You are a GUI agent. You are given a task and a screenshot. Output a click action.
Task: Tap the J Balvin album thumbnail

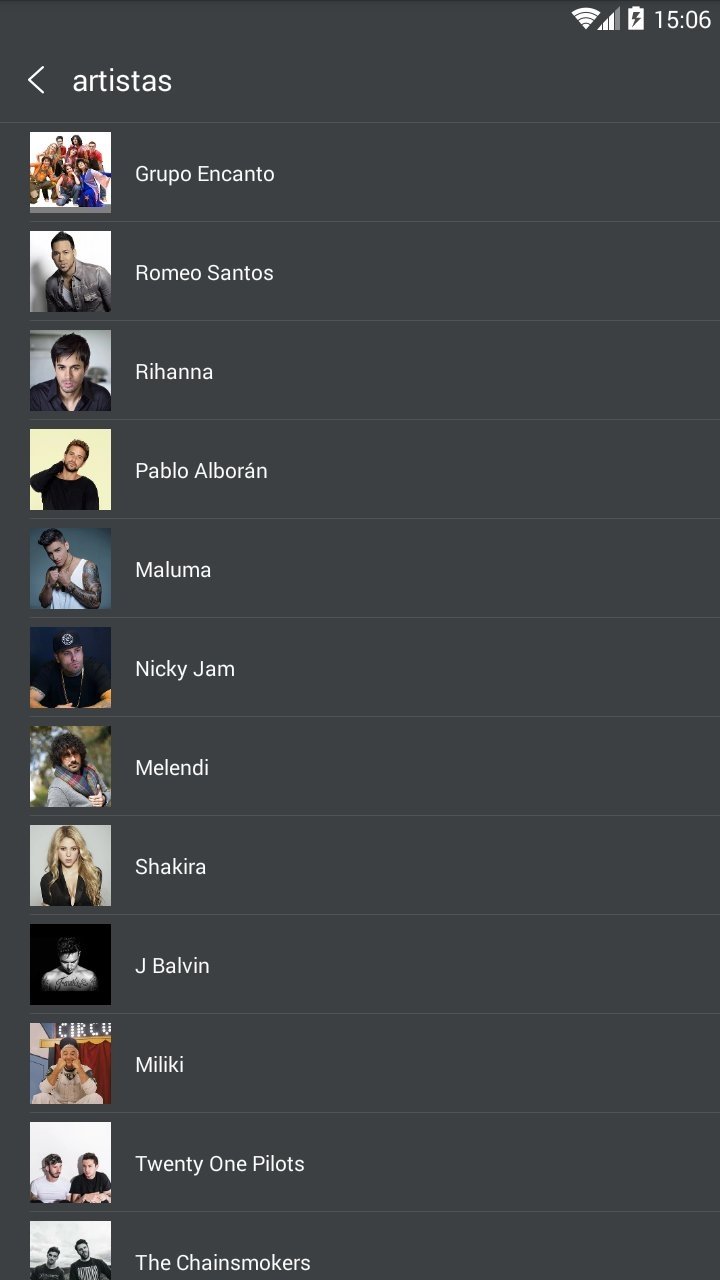[70, 964]
